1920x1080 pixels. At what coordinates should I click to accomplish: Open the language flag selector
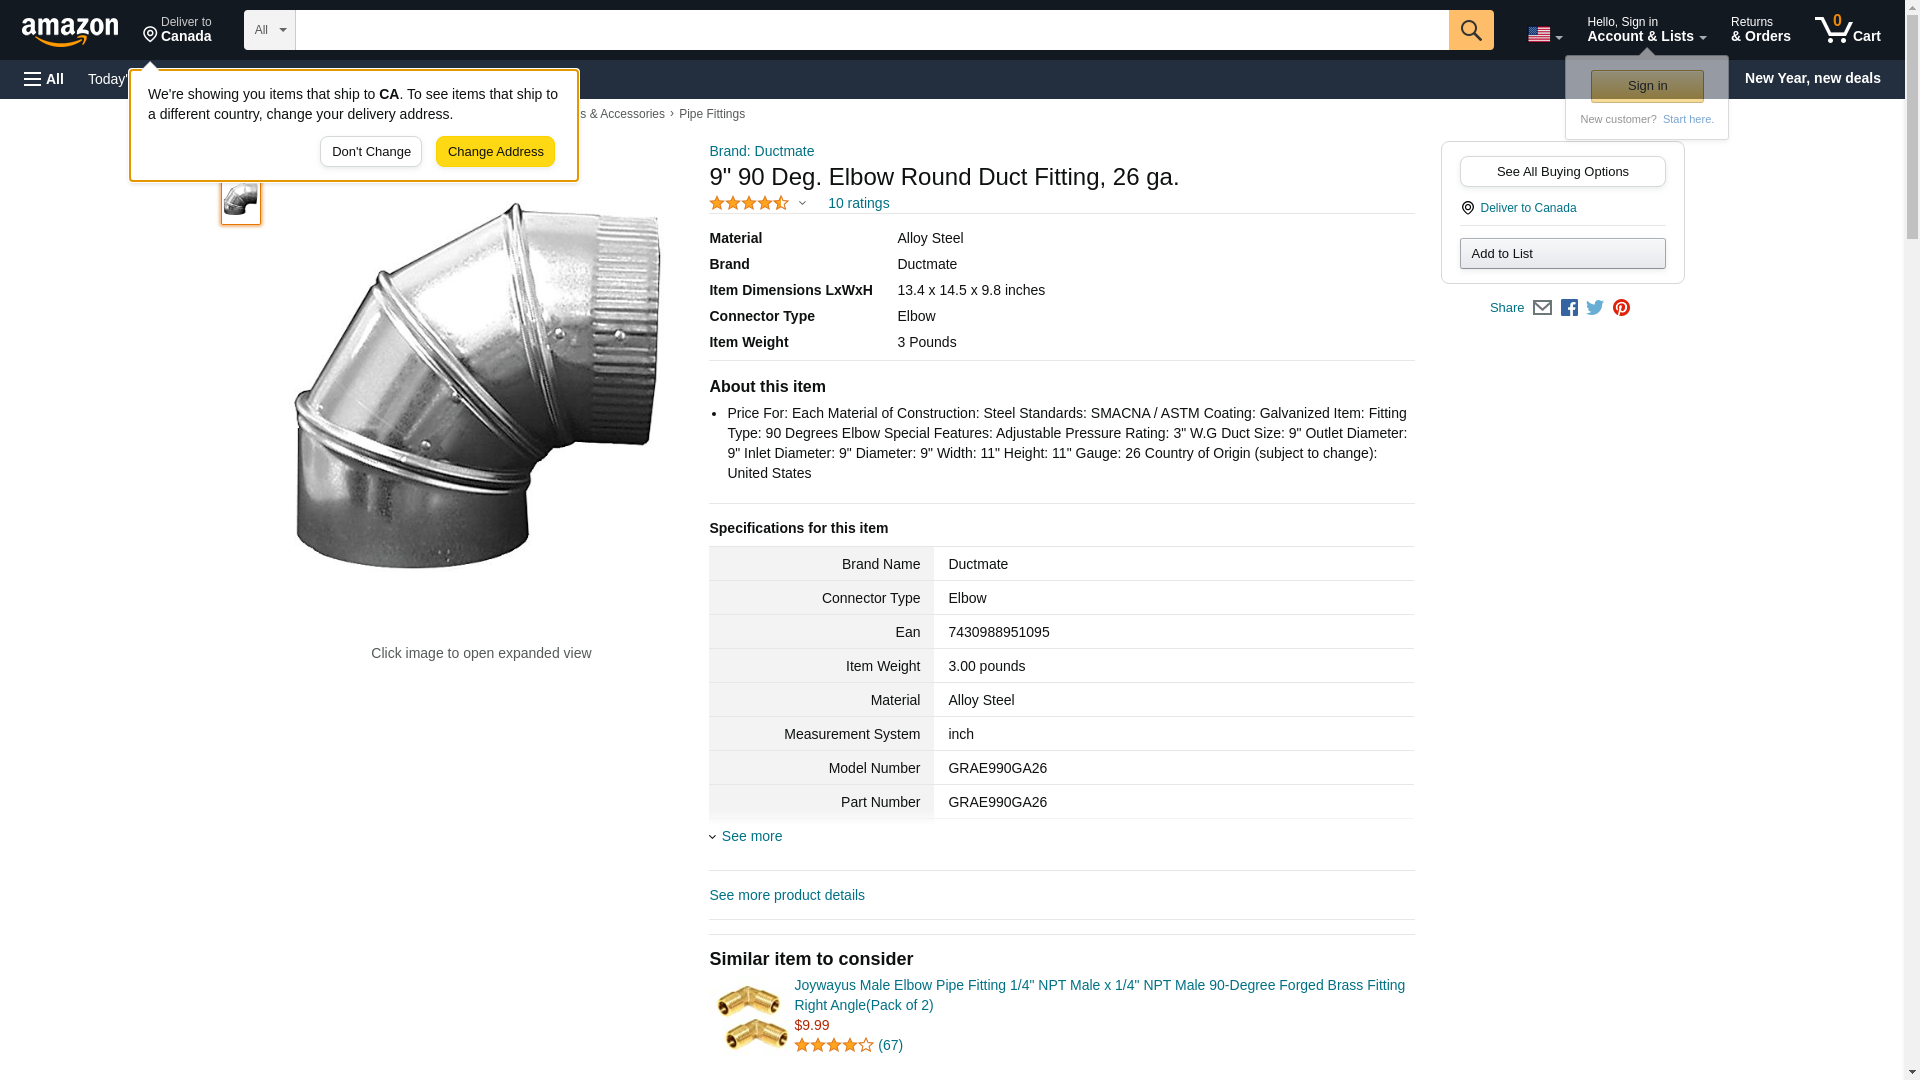1544,34
